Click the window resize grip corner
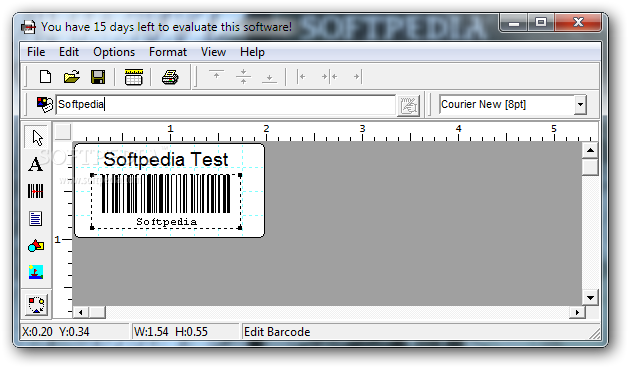The image size is (629, 368). (x=595, y=333)
